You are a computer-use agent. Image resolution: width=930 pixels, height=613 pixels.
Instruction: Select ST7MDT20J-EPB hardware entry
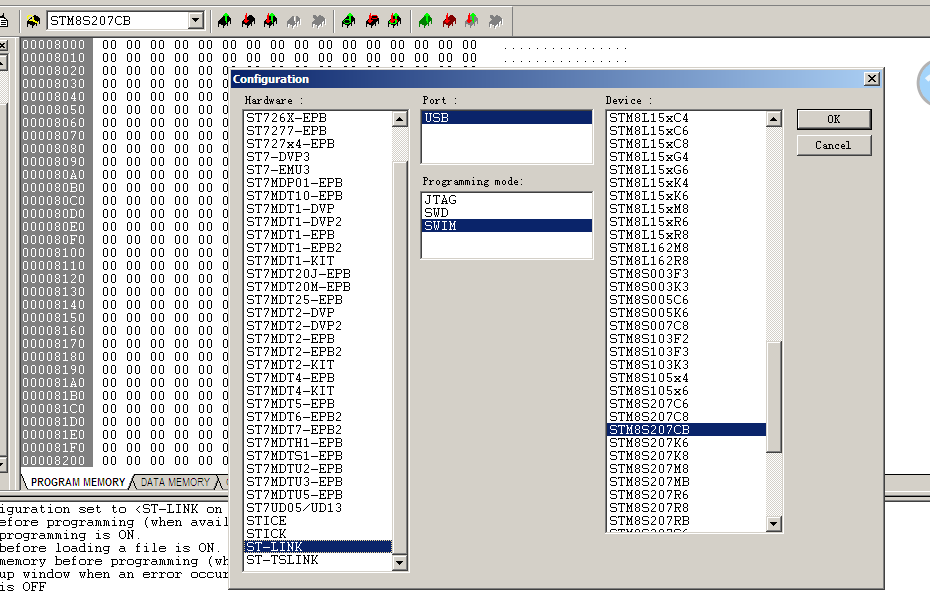pyautogui.click(x=318, y=274)
